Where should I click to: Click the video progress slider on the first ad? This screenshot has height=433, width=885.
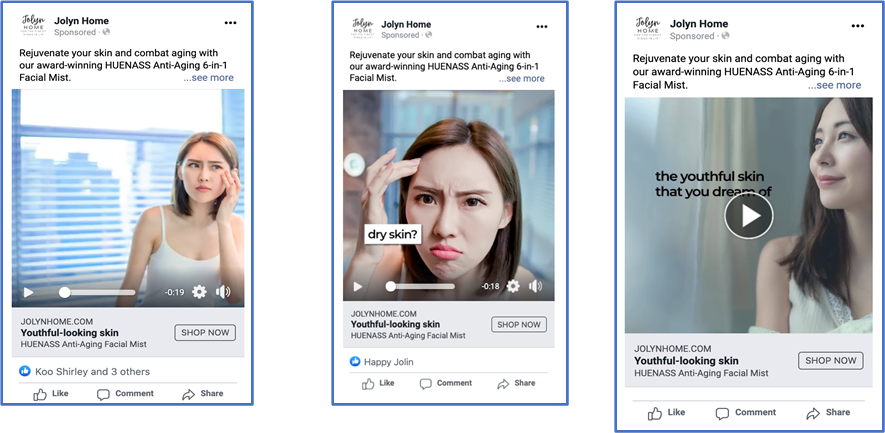[97, 292]
